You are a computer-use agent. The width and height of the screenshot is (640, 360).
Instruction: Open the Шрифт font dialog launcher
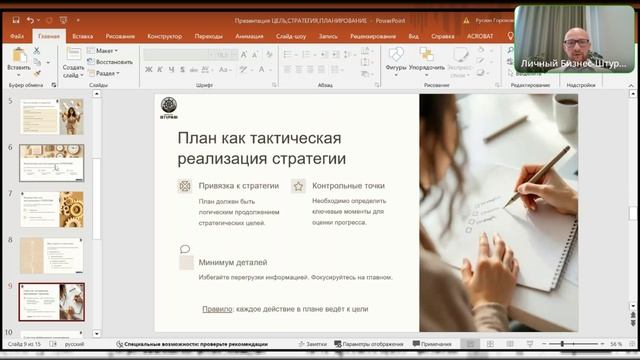(274, 85)
